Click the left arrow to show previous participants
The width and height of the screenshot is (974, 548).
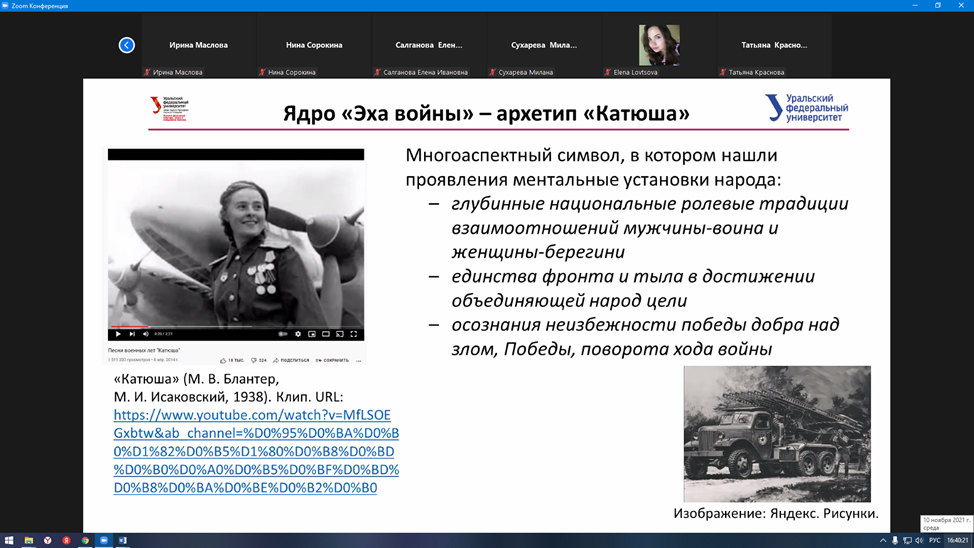(x=127, y=45)
